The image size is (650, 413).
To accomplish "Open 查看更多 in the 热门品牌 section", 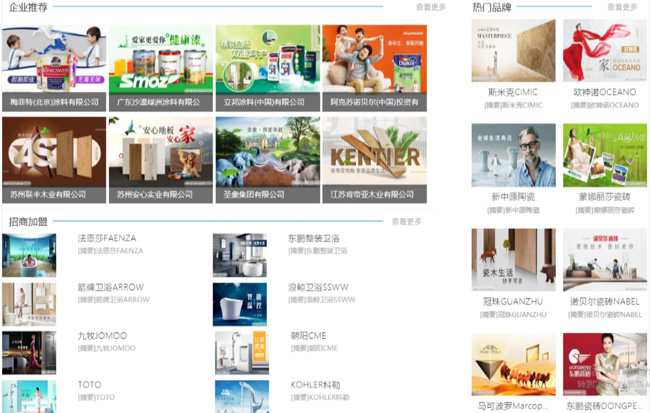I will [622, 7].
